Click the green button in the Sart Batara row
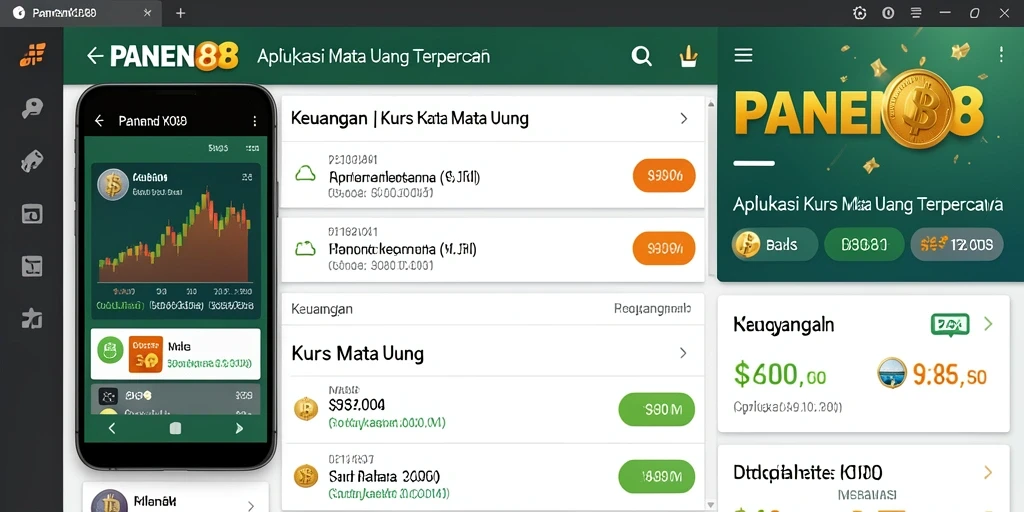The height and width of the screenshot is (512, 1024). click(x=656, y=477)
